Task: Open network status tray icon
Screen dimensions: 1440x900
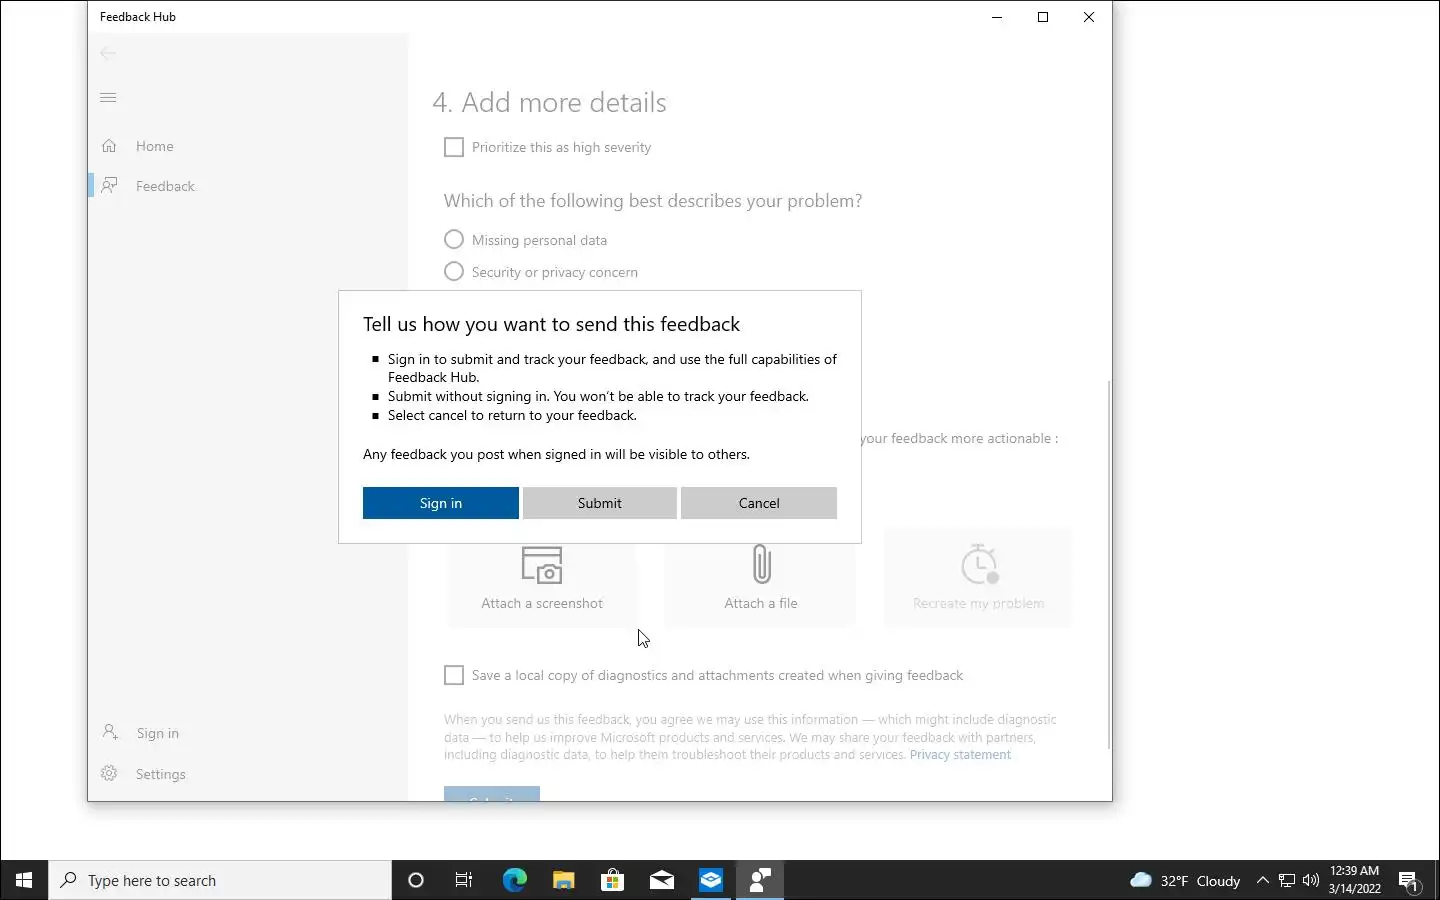Action: click(x=1287, y=880)
